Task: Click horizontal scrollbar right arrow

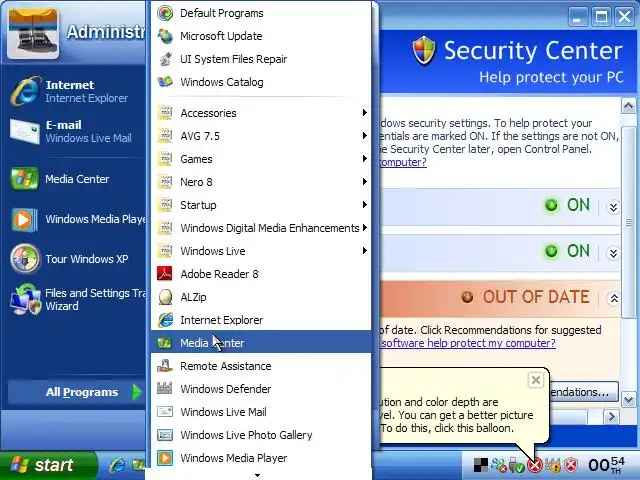Action: [x=611, y=417]
